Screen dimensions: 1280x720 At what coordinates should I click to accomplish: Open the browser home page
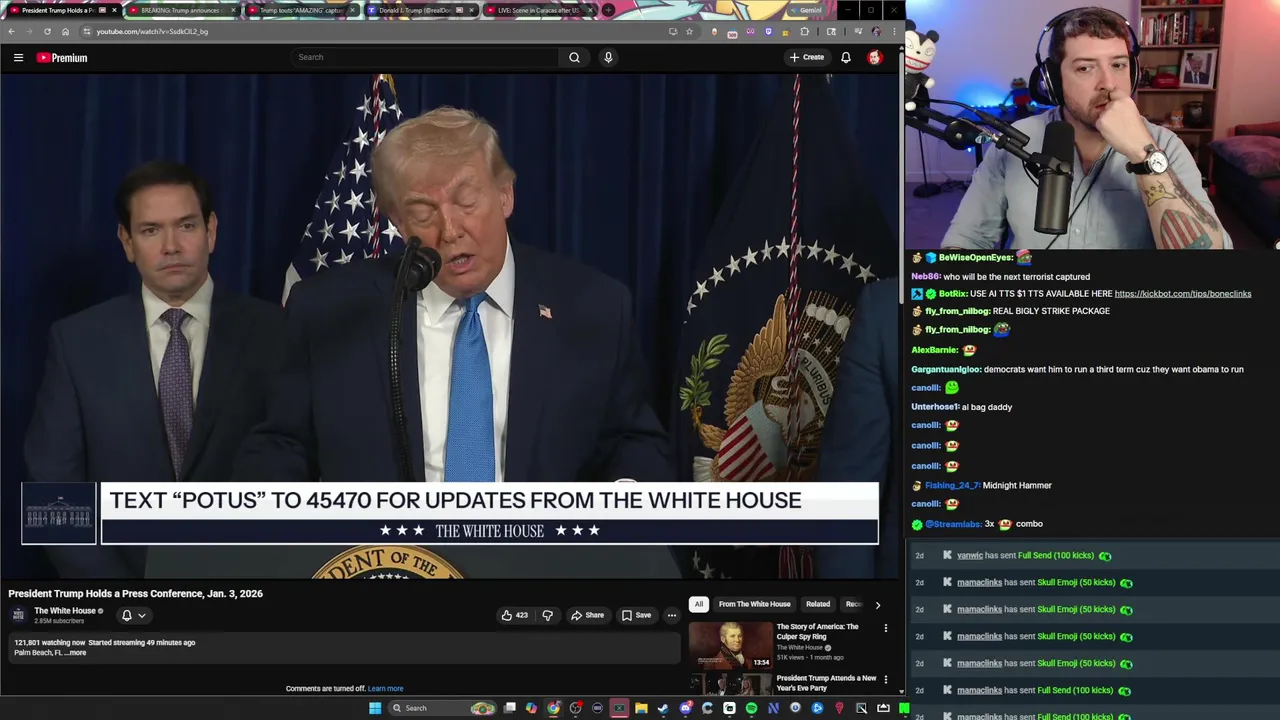(x=65, y=31)
